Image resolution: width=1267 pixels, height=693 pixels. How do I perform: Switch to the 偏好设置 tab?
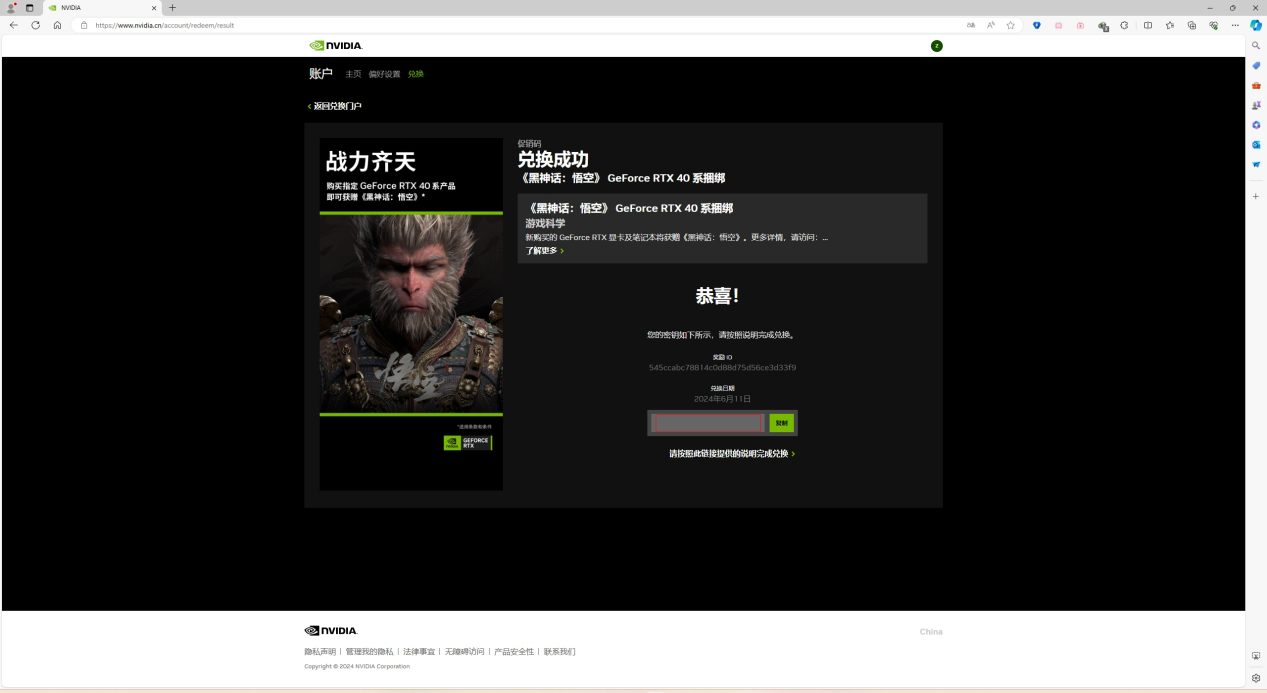pyautogui.click(x=384, y=74)
